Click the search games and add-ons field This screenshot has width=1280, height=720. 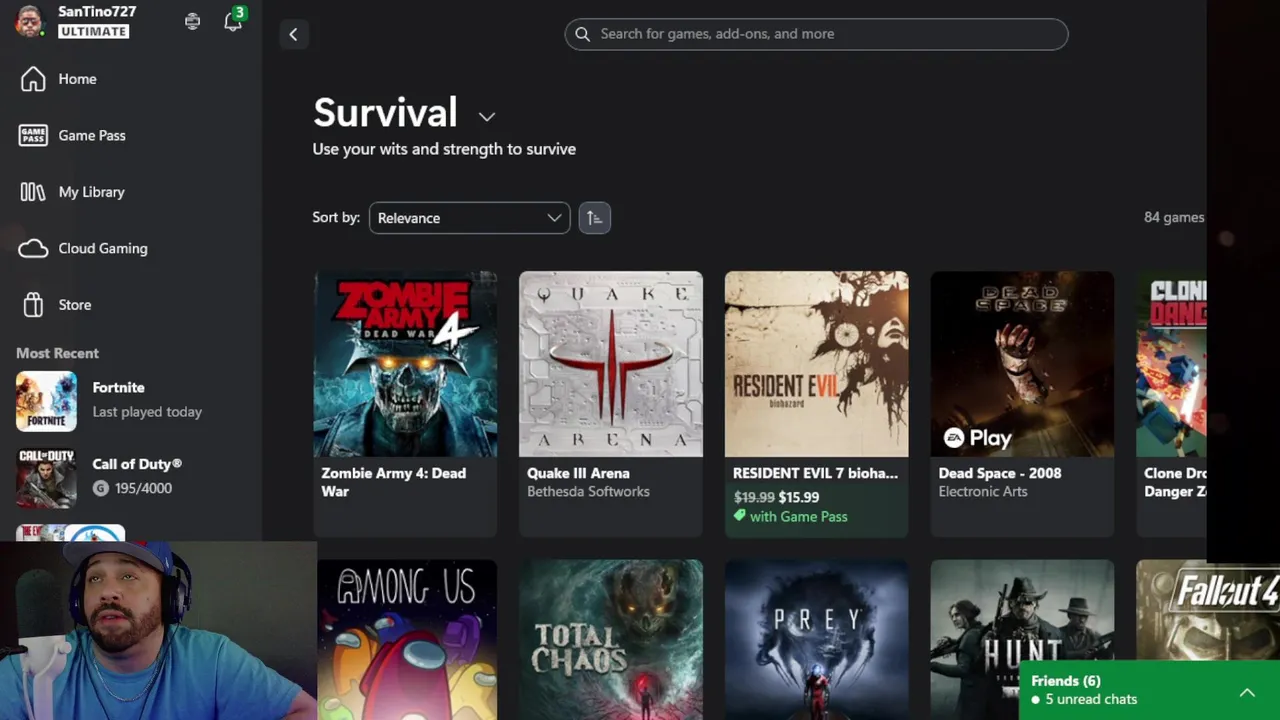pos(816,34)
